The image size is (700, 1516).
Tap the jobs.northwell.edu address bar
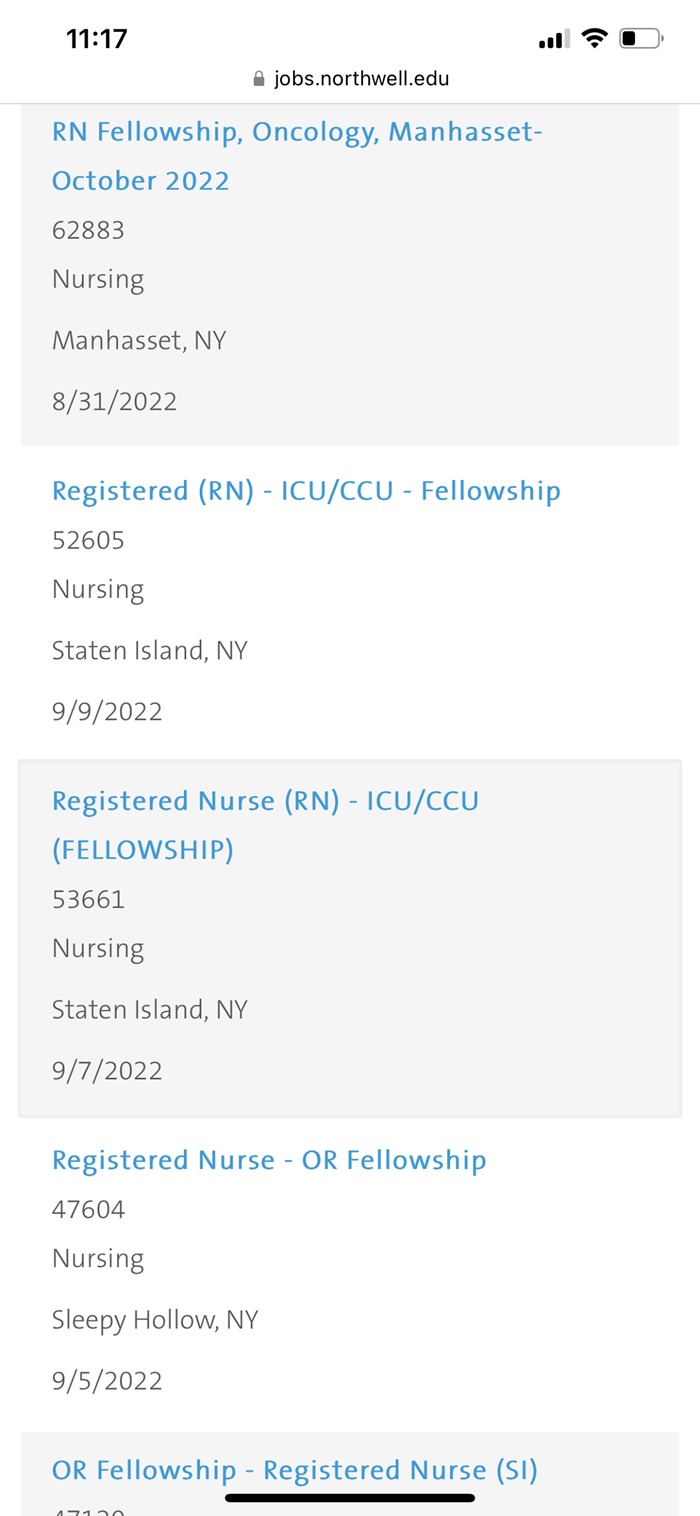pos(350,78)
